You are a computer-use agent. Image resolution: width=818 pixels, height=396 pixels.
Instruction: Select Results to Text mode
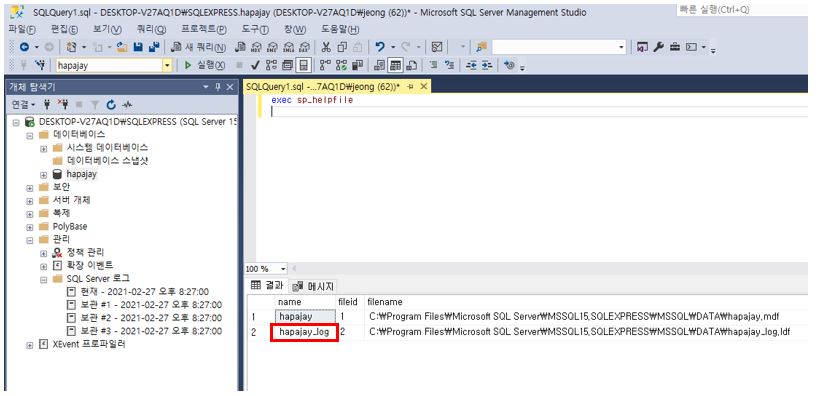click(x=379, y=65)
